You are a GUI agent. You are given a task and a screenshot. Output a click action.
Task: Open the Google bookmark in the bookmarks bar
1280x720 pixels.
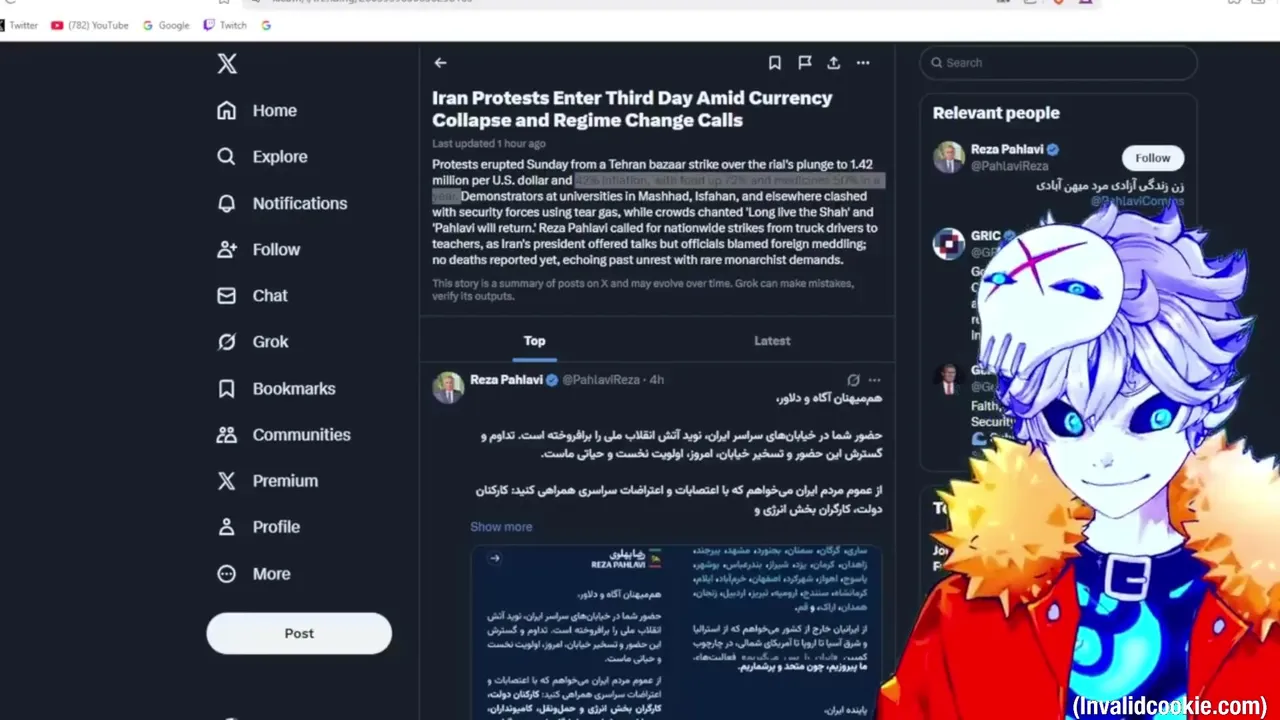click(x=166, y=25)
